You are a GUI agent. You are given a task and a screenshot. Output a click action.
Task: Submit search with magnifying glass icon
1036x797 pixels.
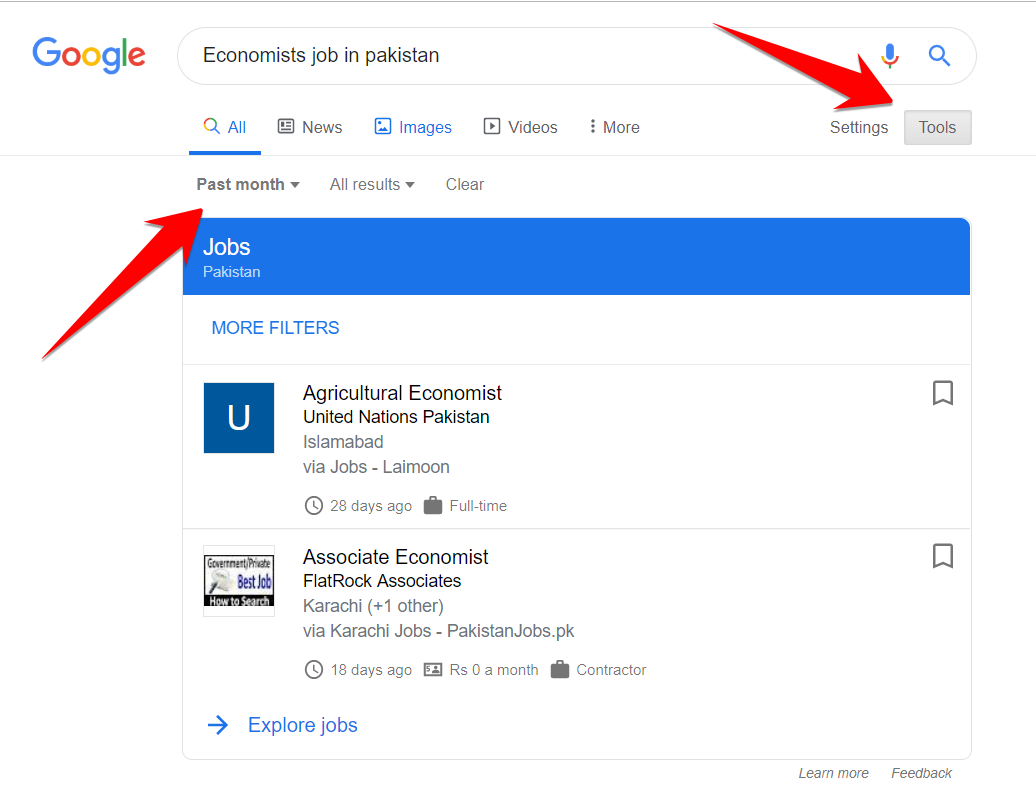939,56
